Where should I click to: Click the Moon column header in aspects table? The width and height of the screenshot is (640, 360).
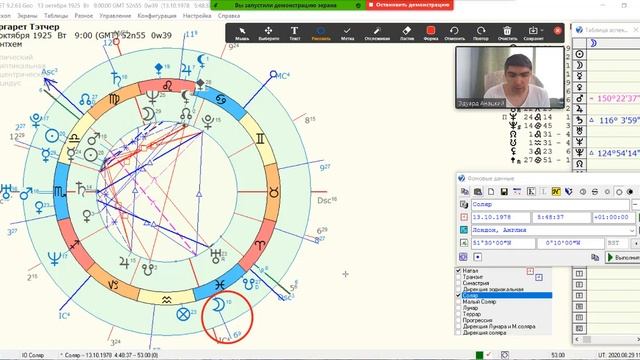coord(594,43)
